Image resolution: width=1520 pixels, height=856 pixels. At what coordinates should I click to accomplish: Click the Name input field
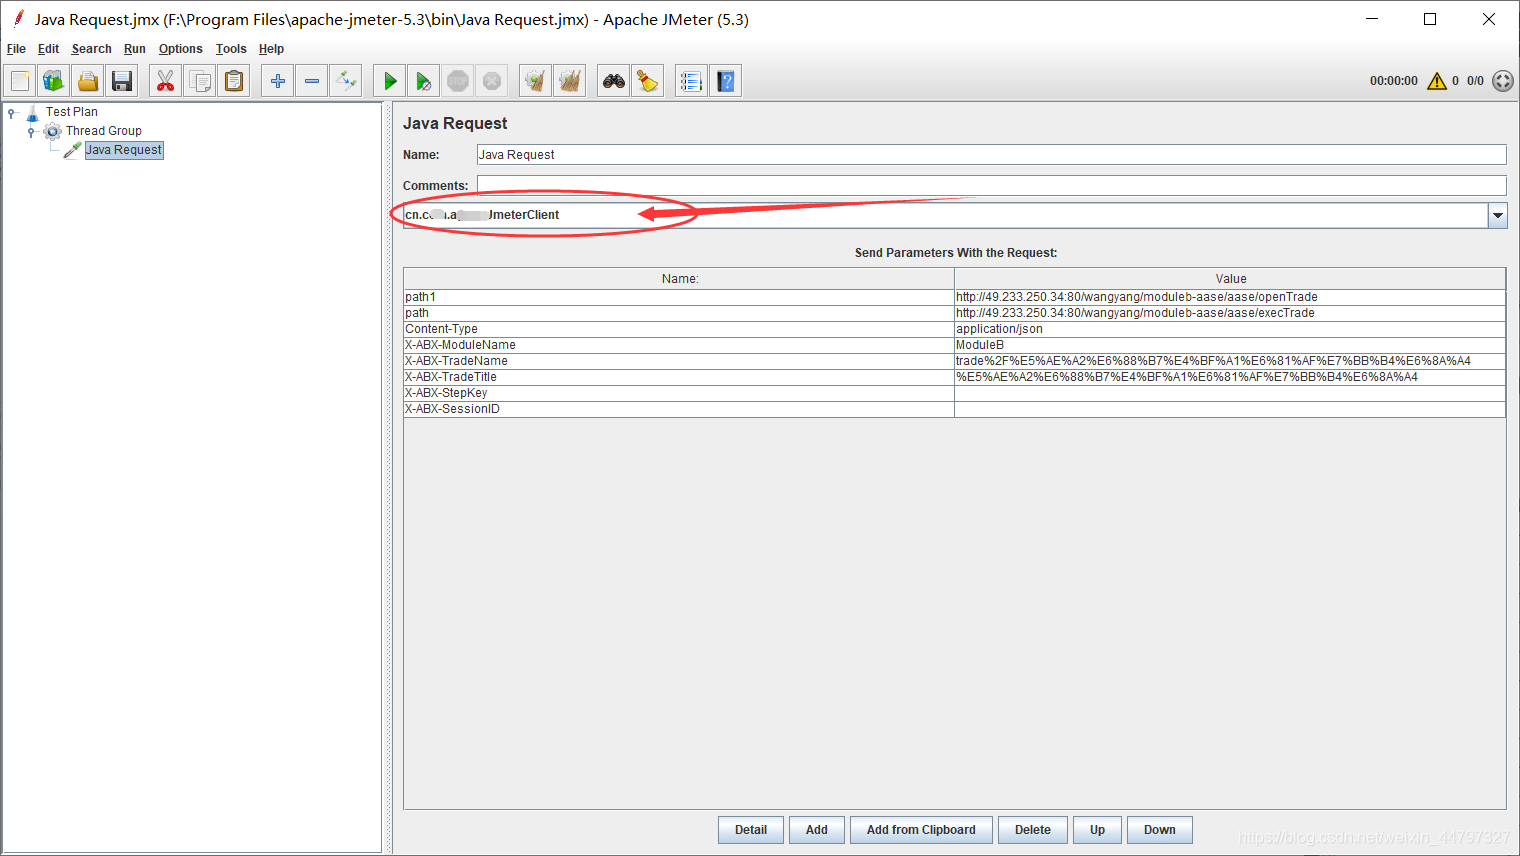[991, 154]
